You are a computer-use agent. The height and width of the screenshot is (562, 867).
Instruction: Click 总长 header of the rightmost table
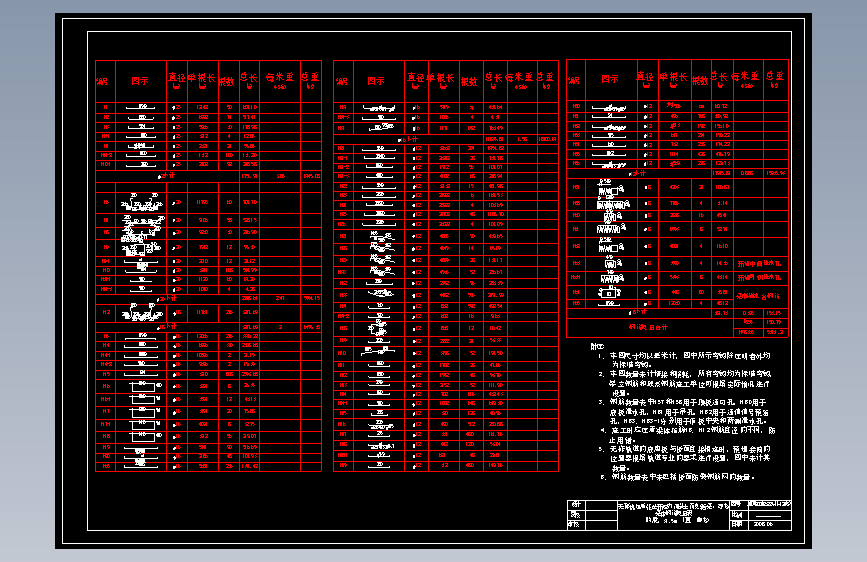tap(720, 80)
